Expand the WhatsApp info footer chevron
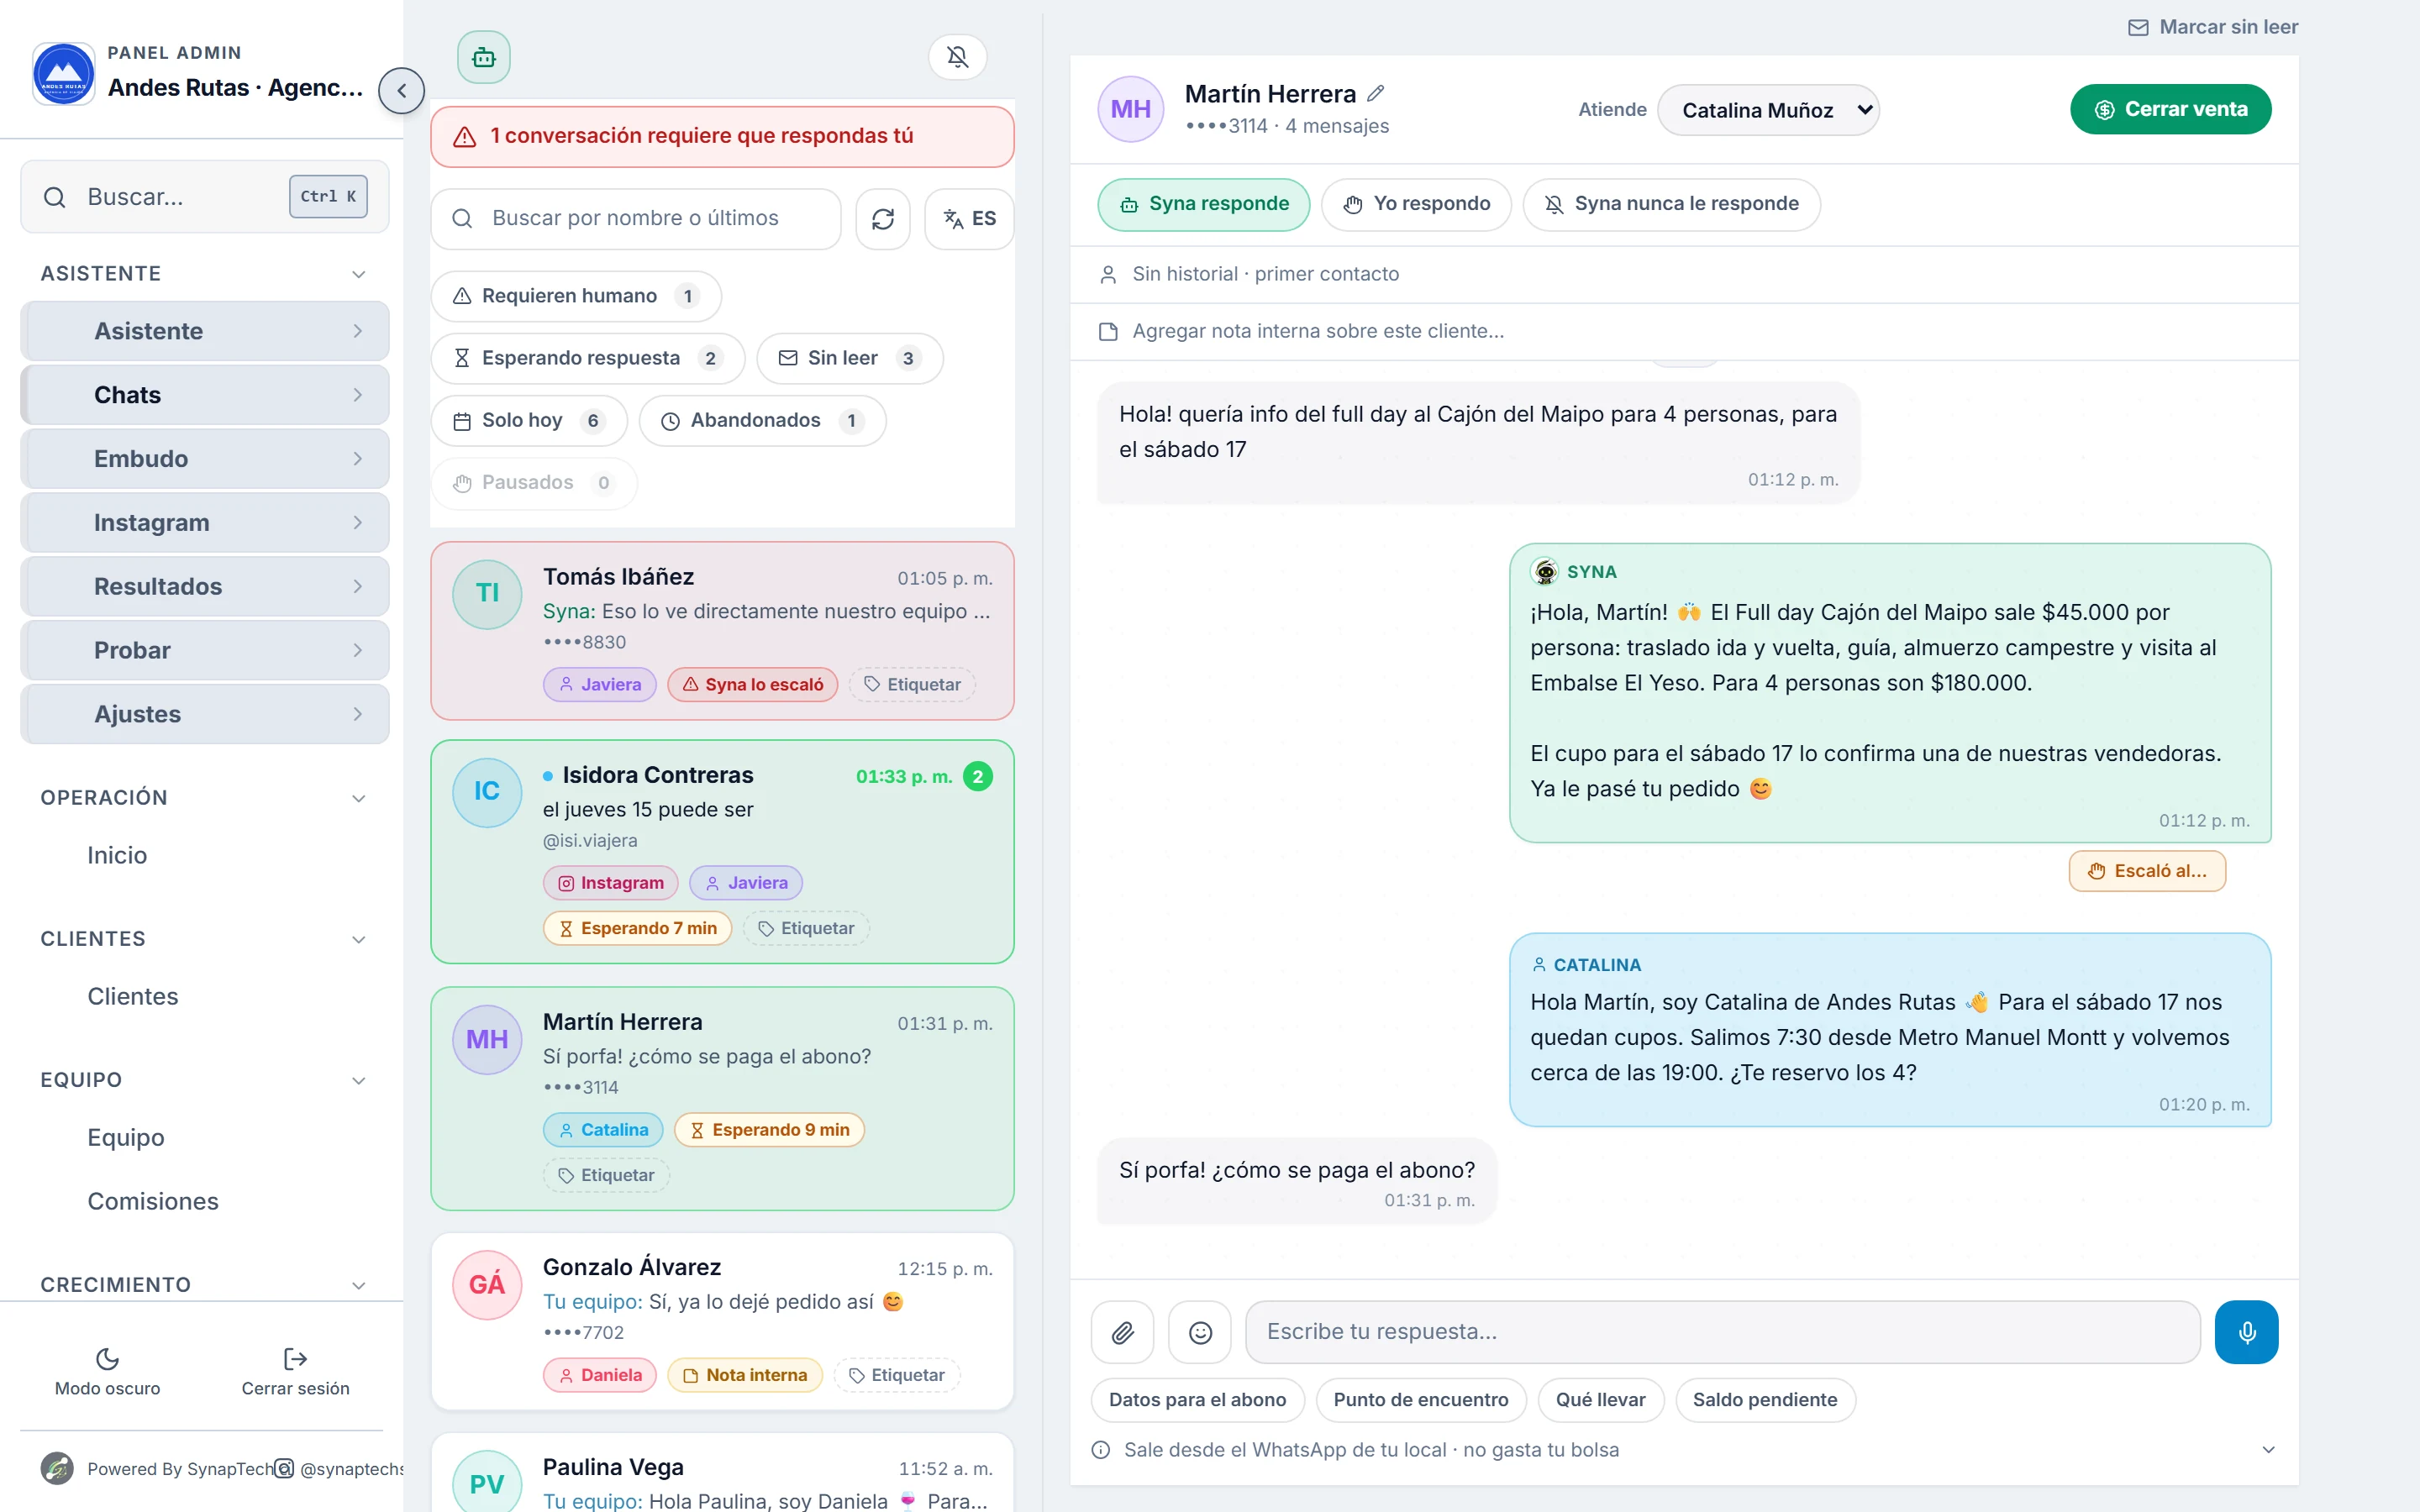Image resolution: width=2420 pixels, height=1512 pixels. coord(2268,1450)
